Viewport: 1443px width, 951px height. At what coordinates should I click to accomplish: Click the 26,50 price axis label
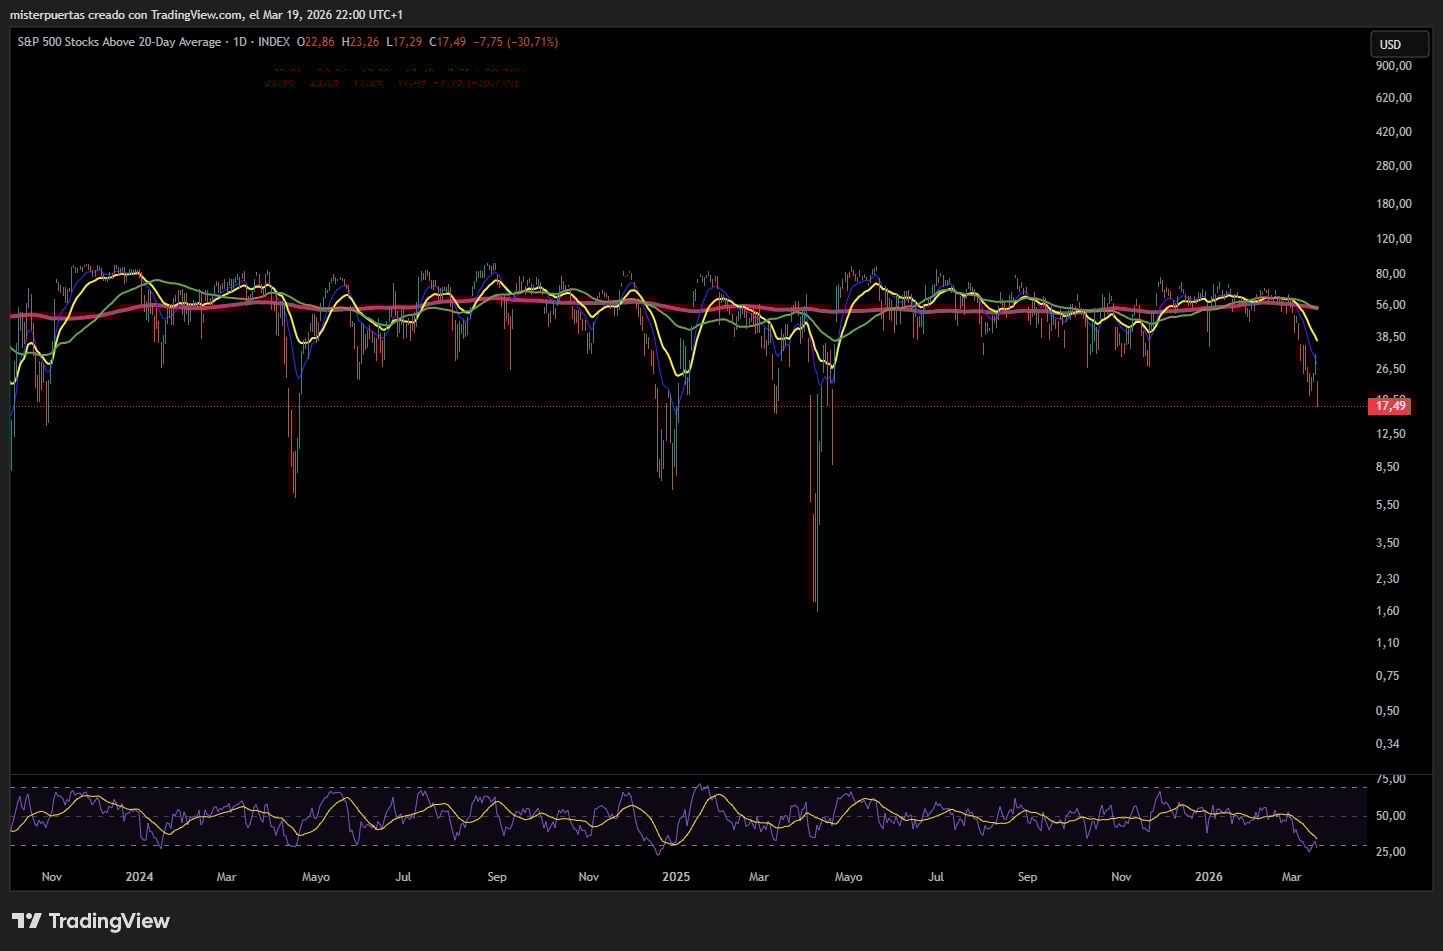(1391, 369)
